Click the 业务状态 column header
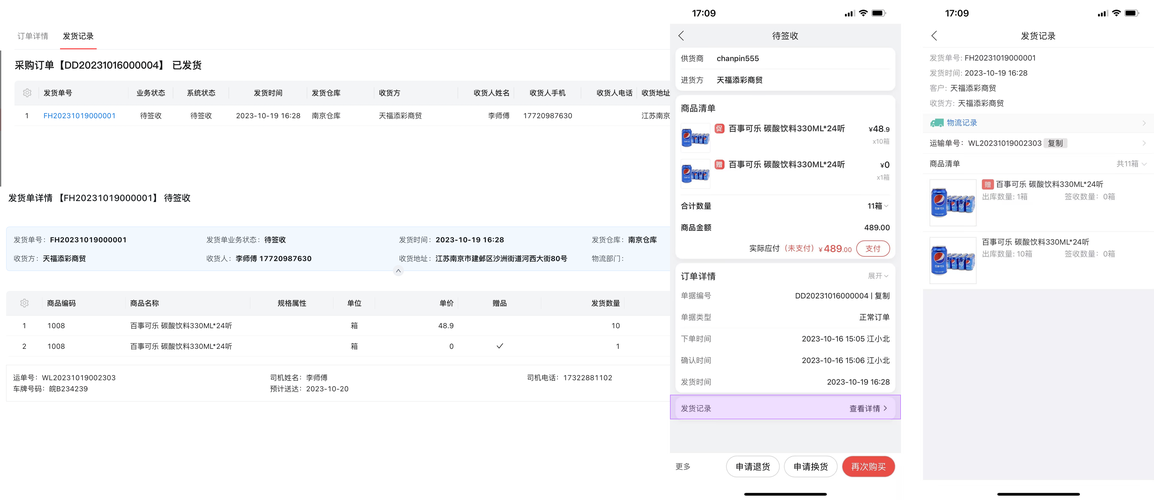Image resolution: width=1154 pixels, height=500 pixels. [151, 94]
